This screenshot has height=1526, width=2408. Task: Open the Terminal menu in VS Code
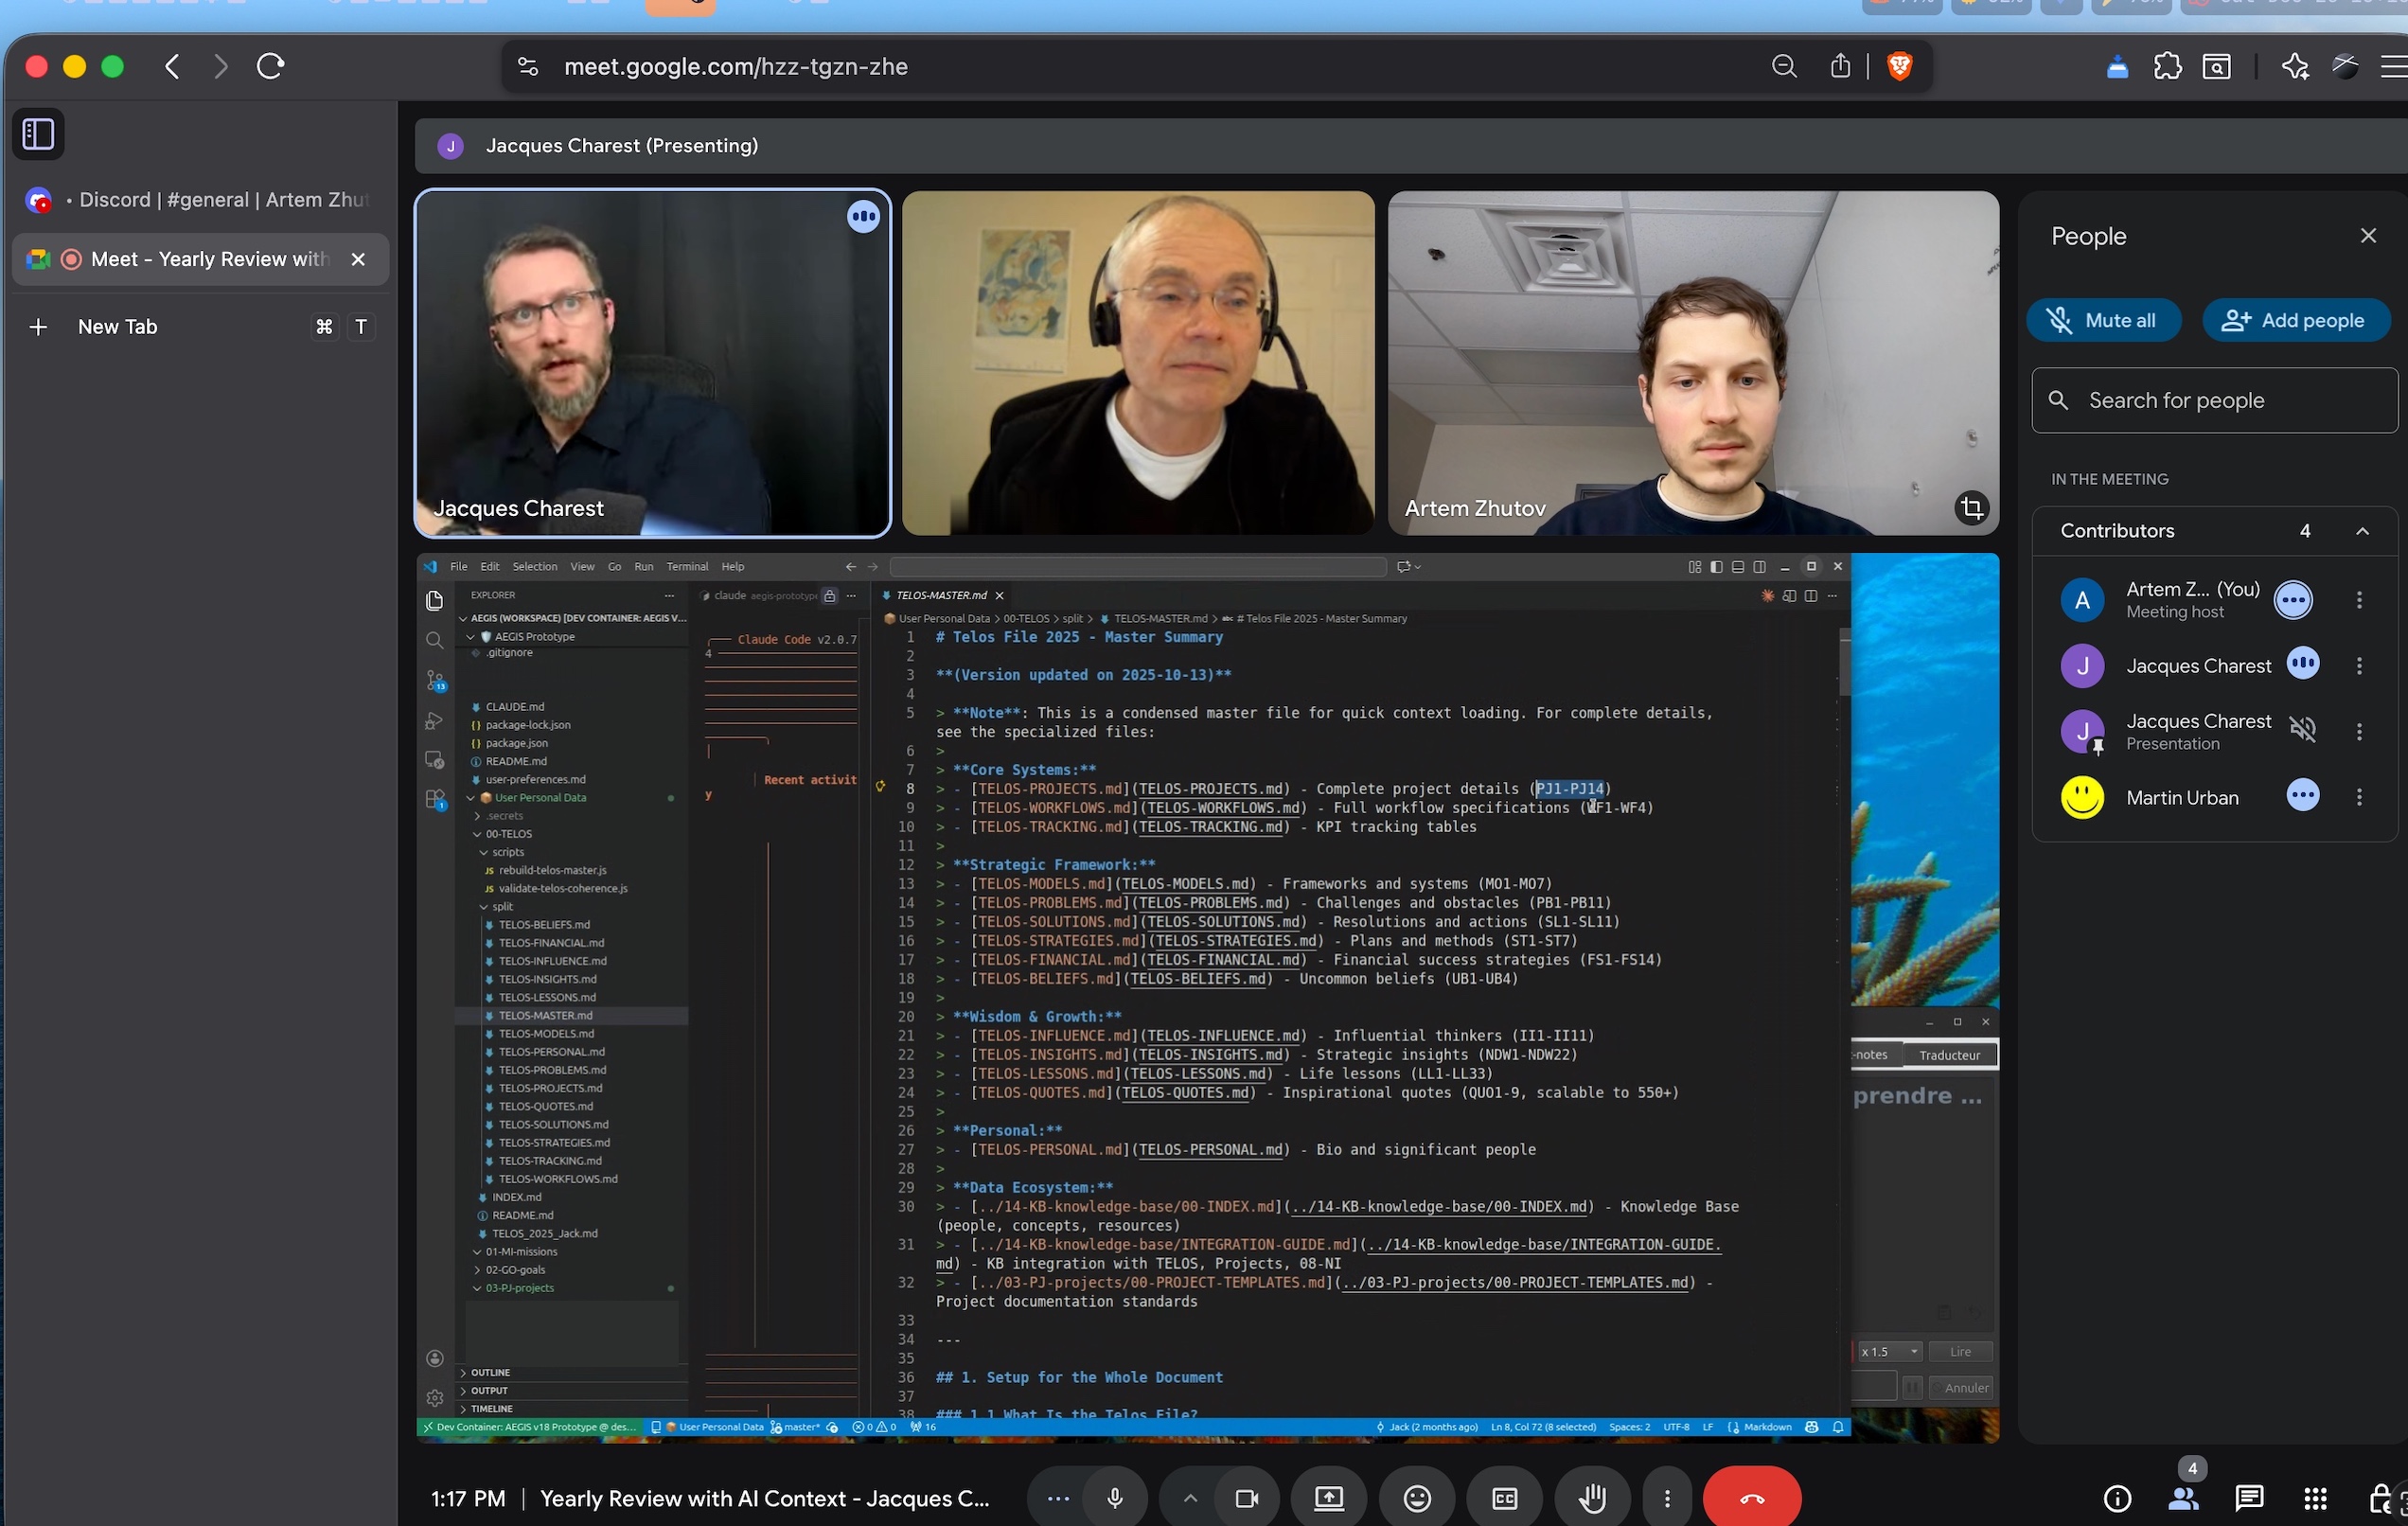tap(687, 566)
